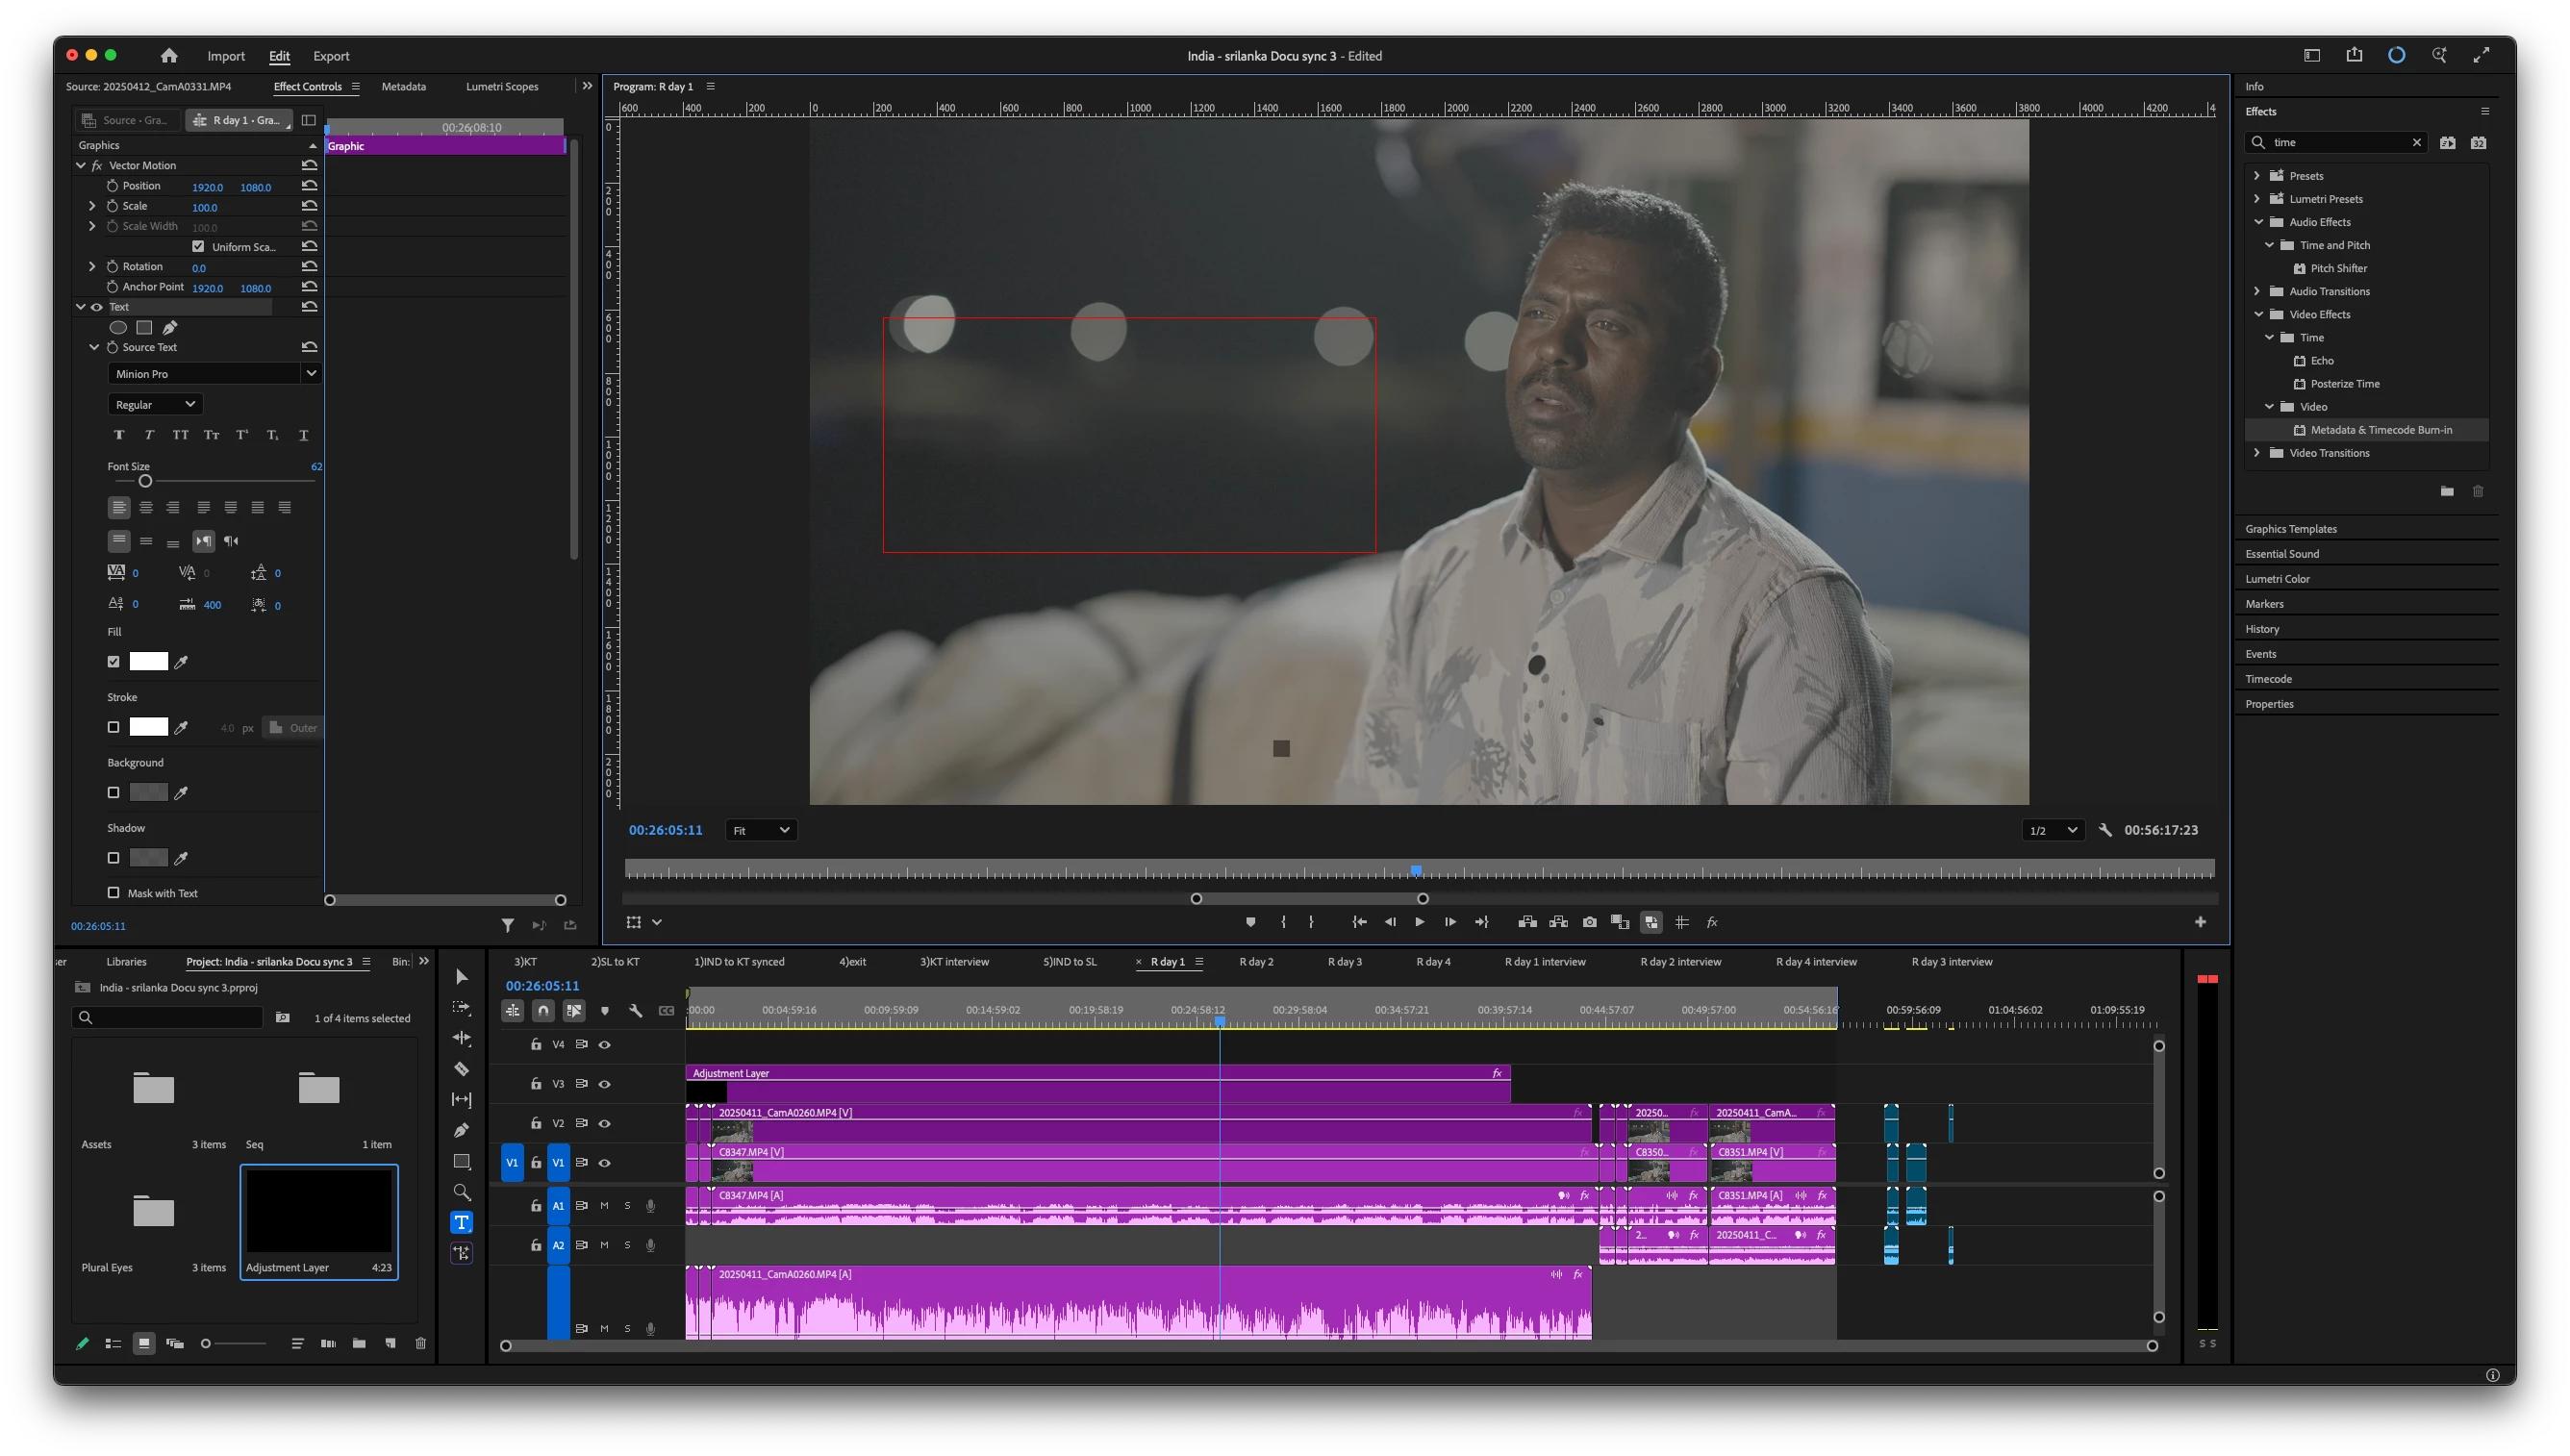
Task: Toggle Snap in Timeline magnet icon
Action: coord(543,1011)
